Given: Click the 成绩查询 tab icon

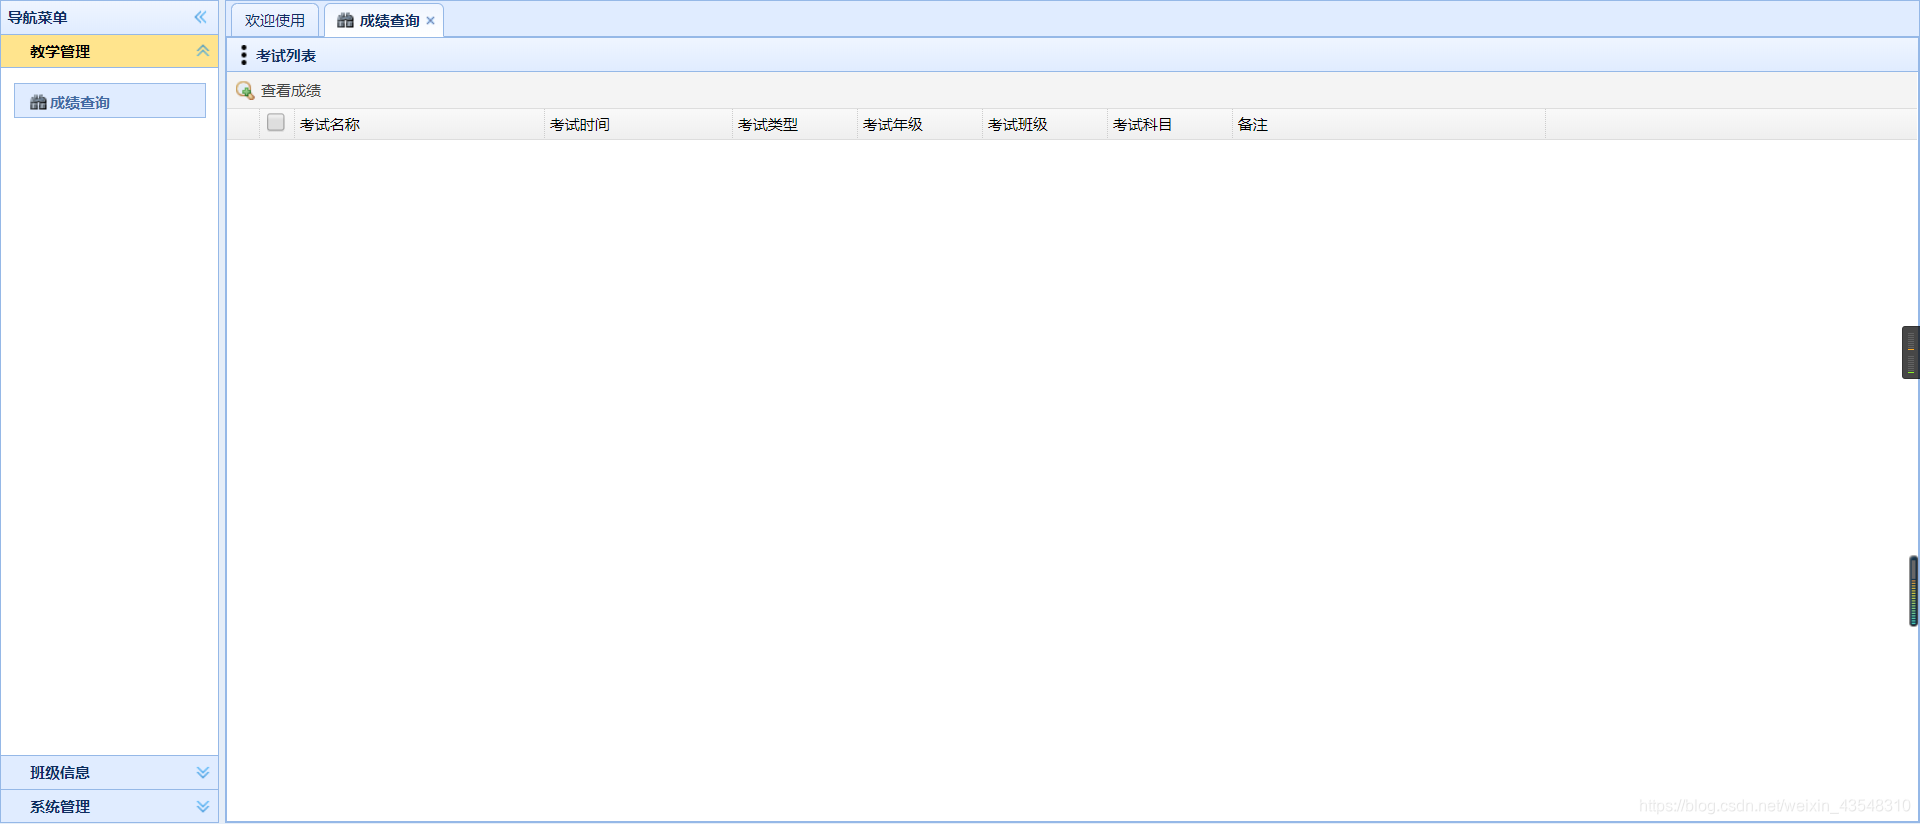Looking at the screenshot, I should [345, 20].
